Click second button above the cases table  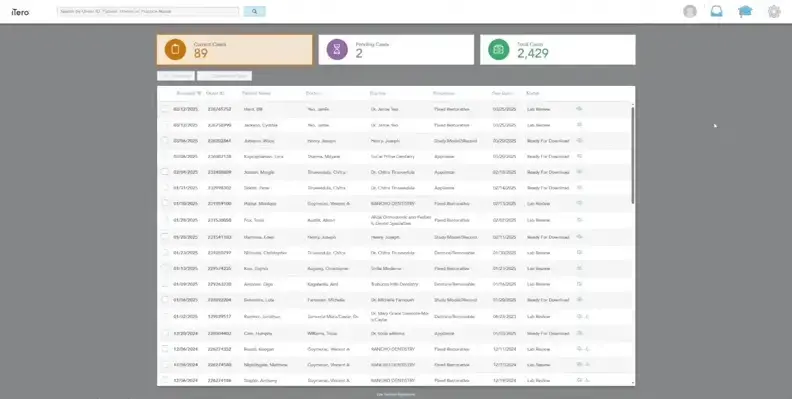(x=224, y=76)
